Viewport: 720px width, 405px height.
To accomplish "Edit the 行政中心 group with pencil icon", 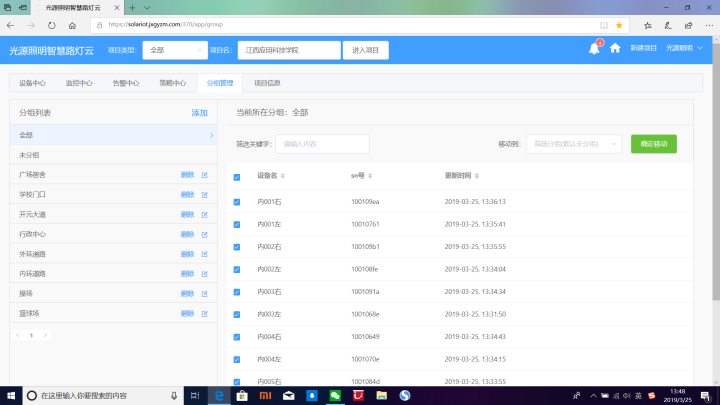I will [205, 234].
